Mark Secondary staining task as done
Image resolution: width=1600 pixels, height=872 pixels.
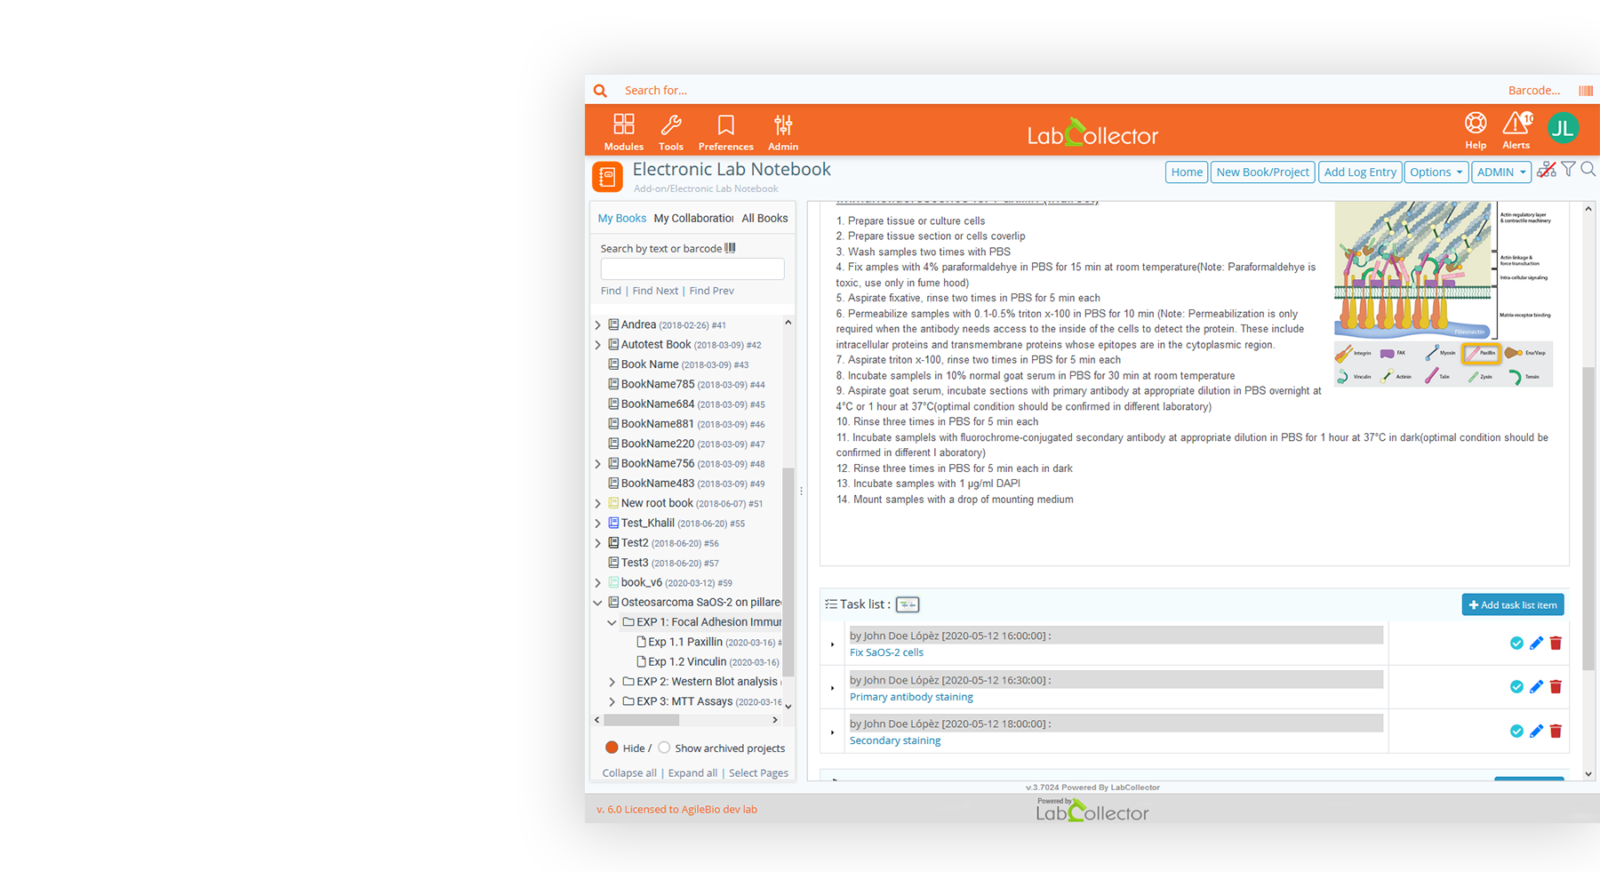click(x=1517, y=731)
